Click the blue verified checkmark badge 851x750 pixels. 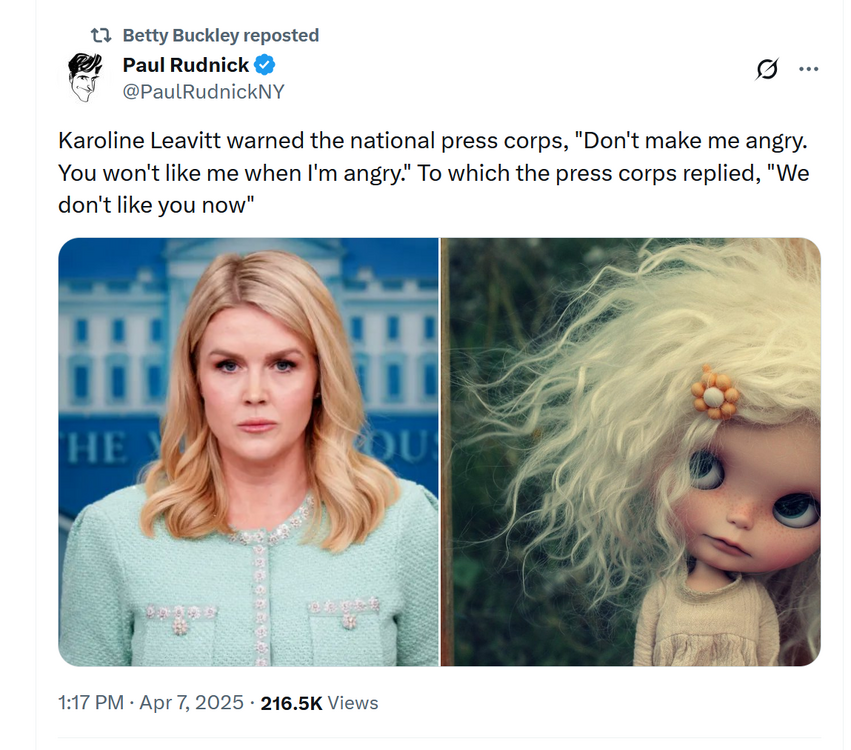pyautogui.click(x=265, y=66)
